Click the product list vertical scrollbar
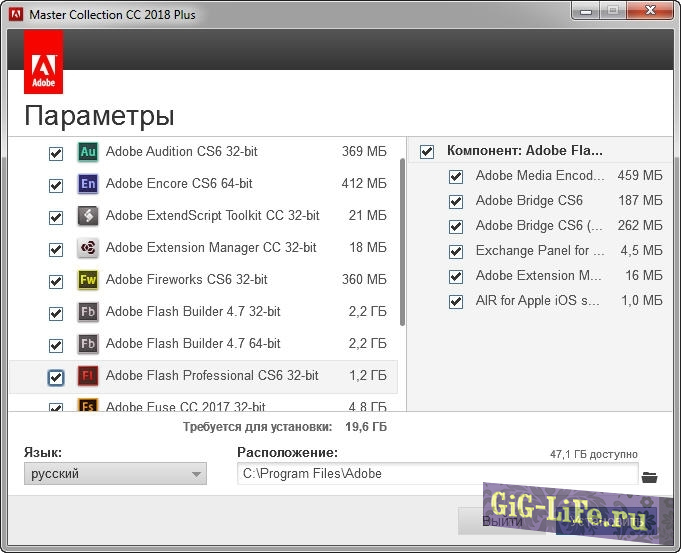Image resolution: width=681 pixels, height=553 pixels. (402, 240)
